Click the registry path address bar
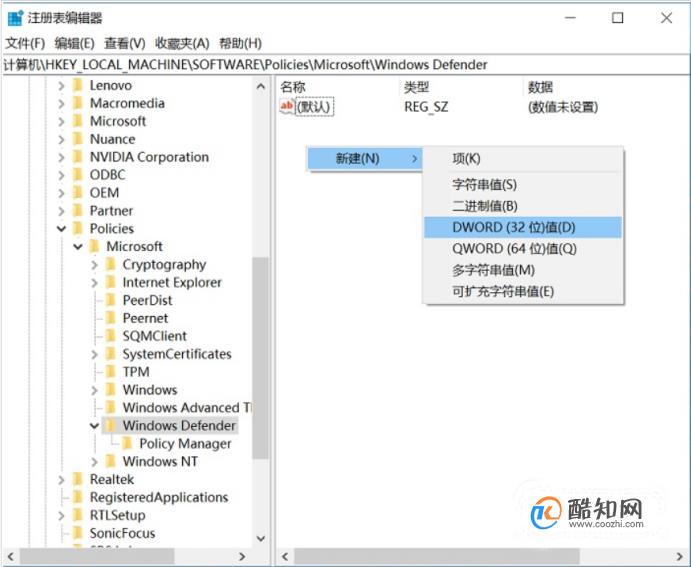The height and width of the screenshot is (567, 691). click(346, 65)
